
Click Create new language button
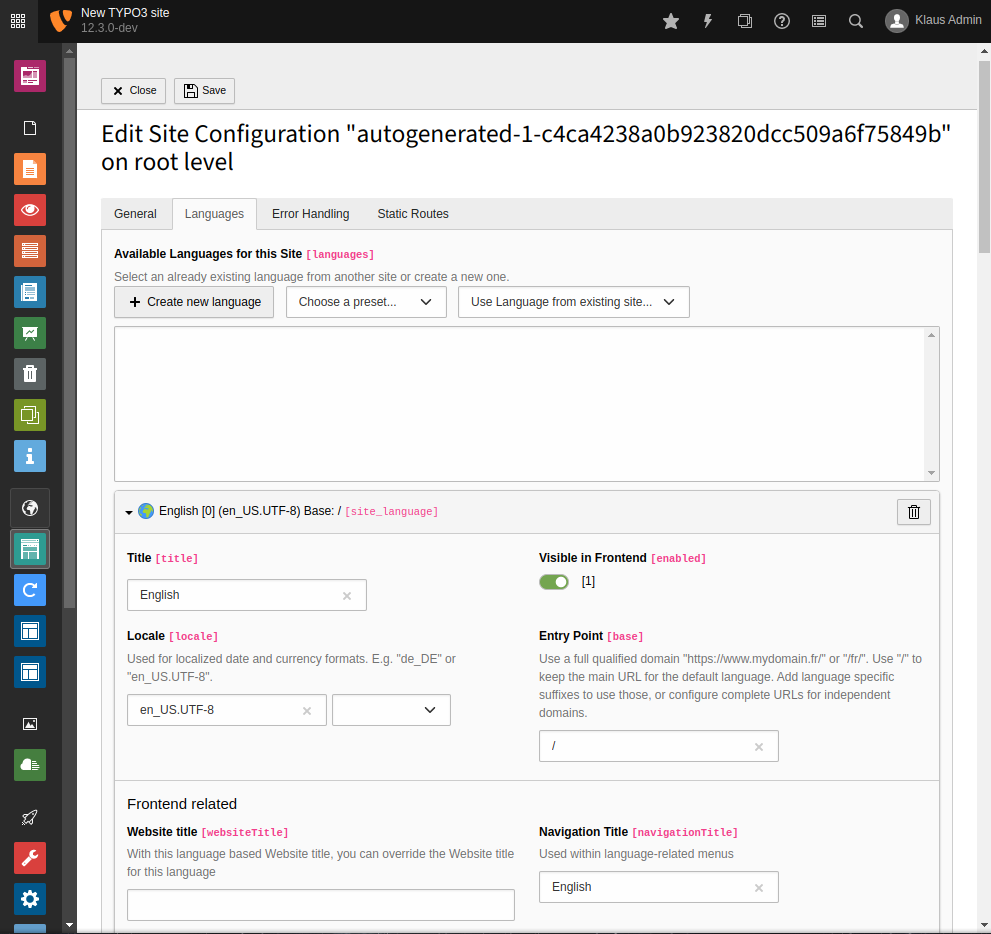pyautogui.click(x=194, y=302)
